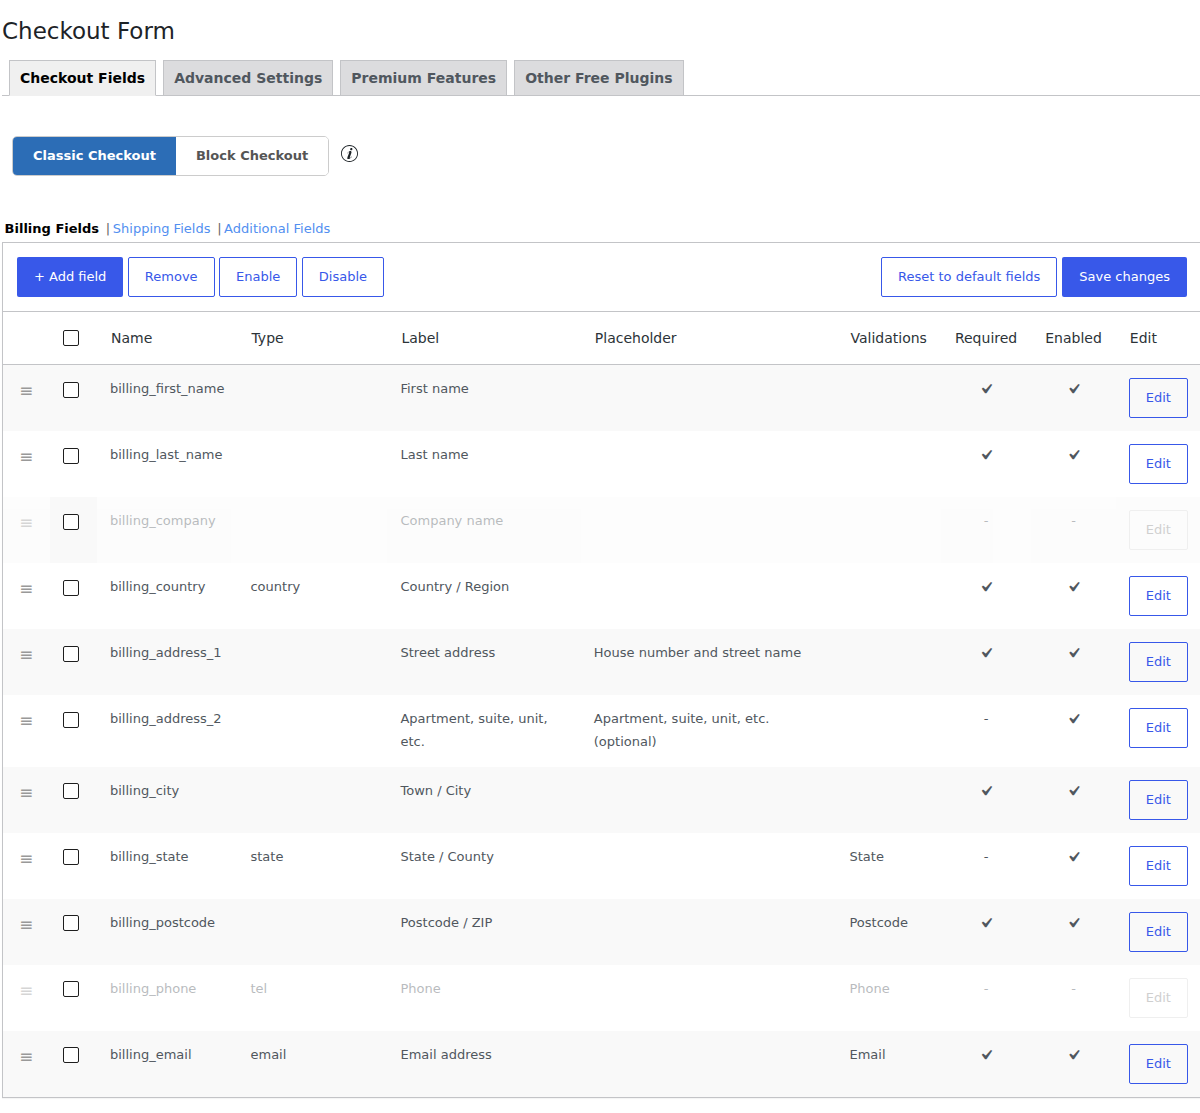Edit the billing_first_name field

point(1158,398)
